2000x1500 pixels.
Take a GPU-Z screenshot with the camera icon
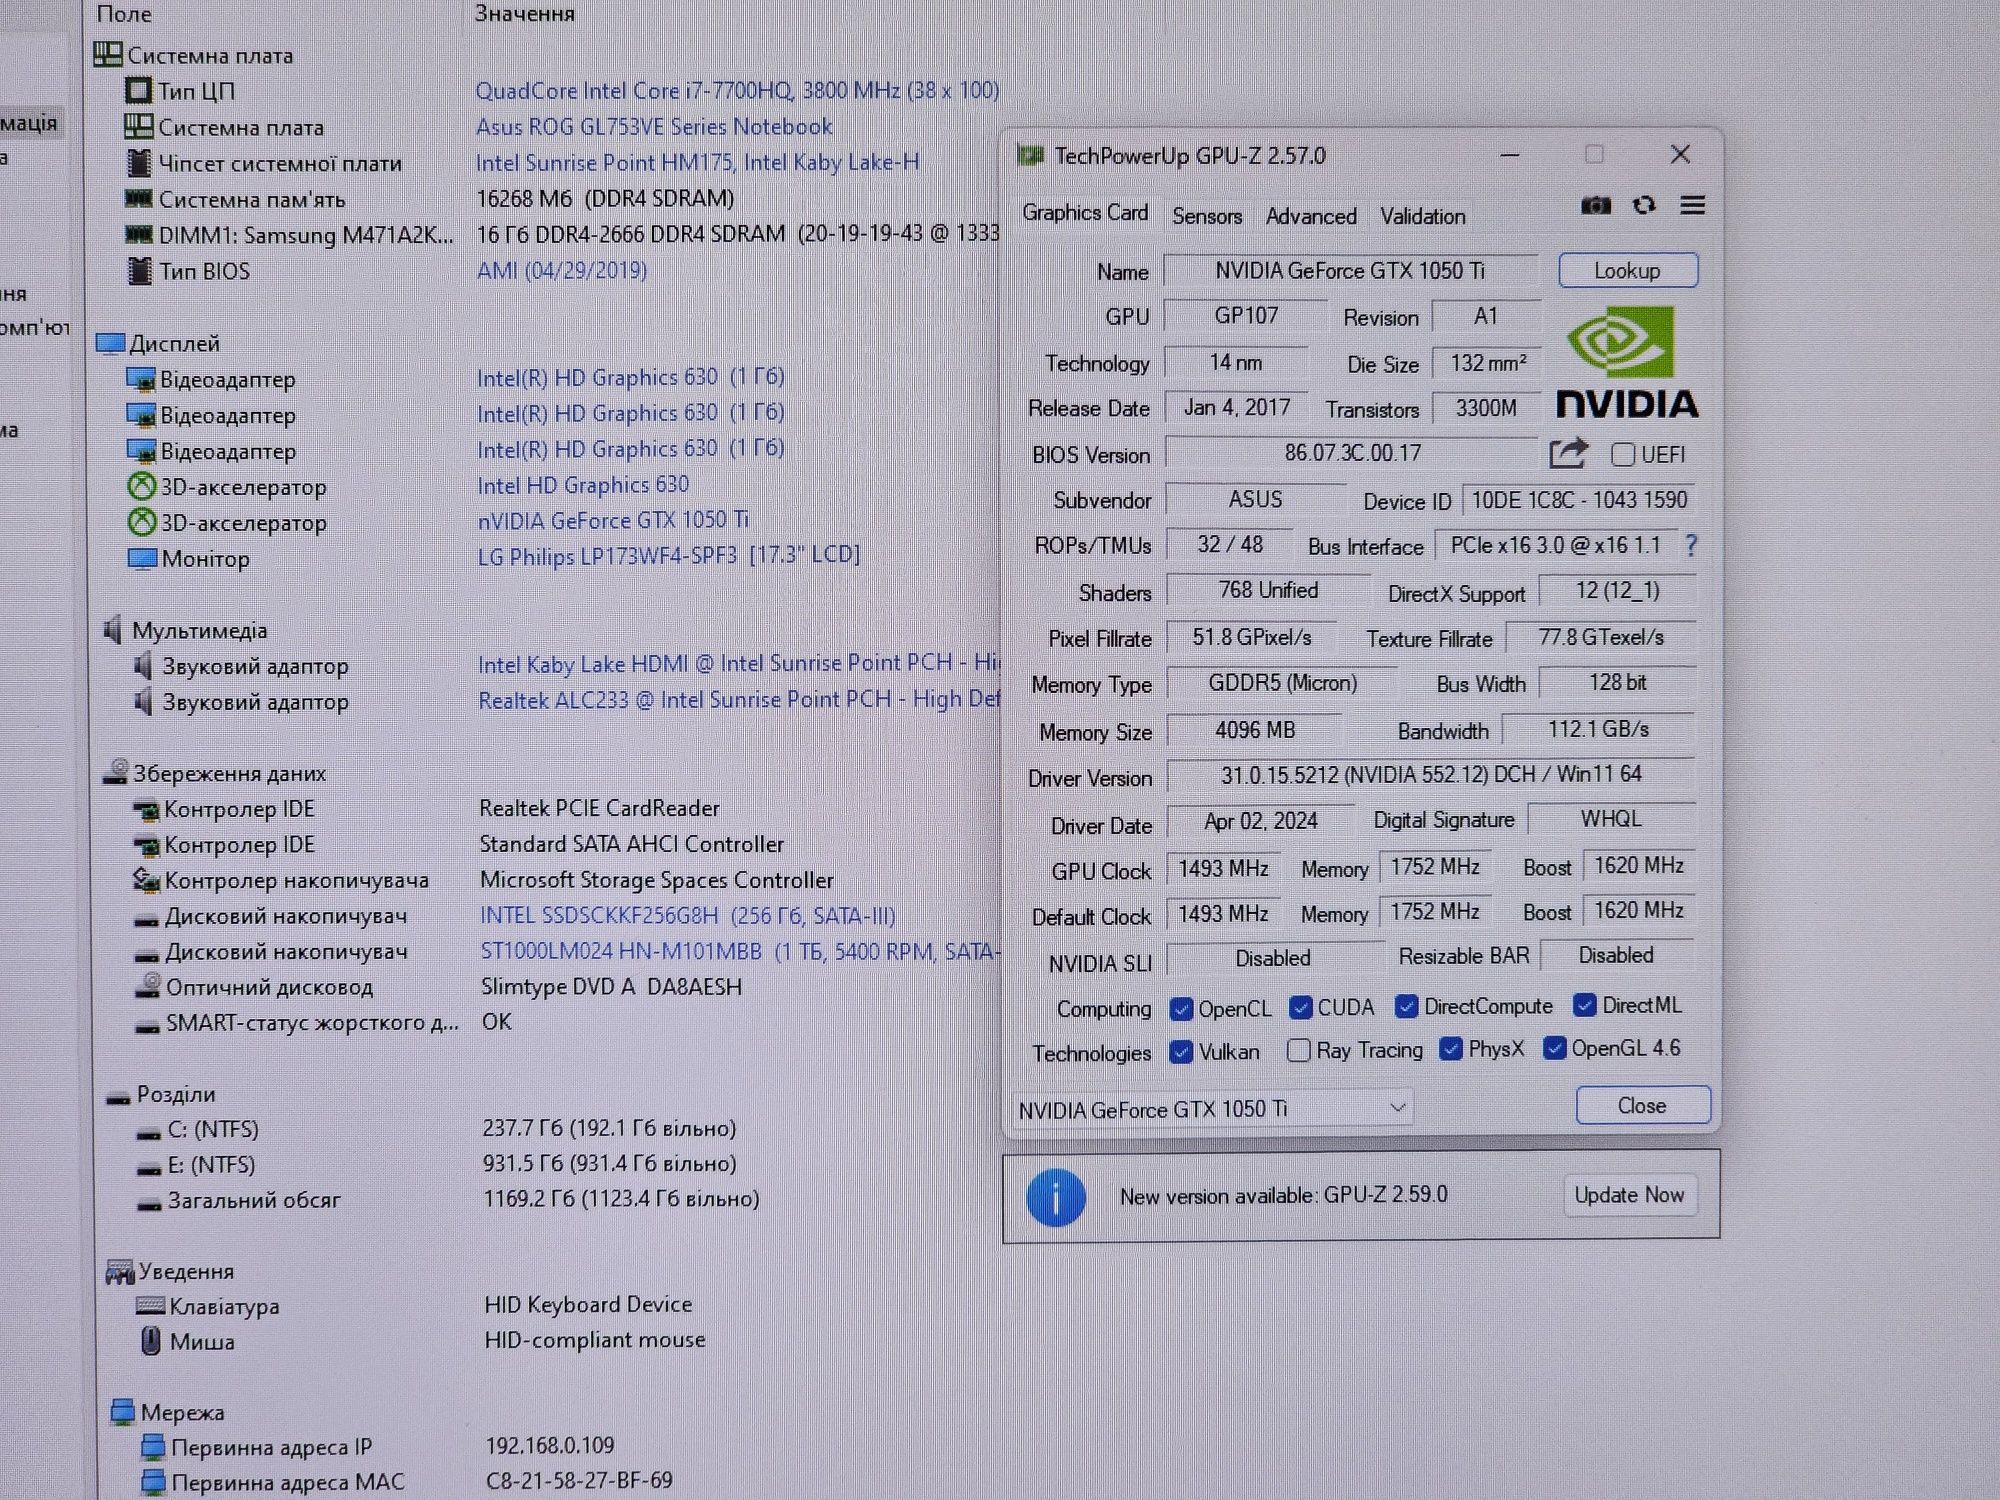pos(1596,205)
